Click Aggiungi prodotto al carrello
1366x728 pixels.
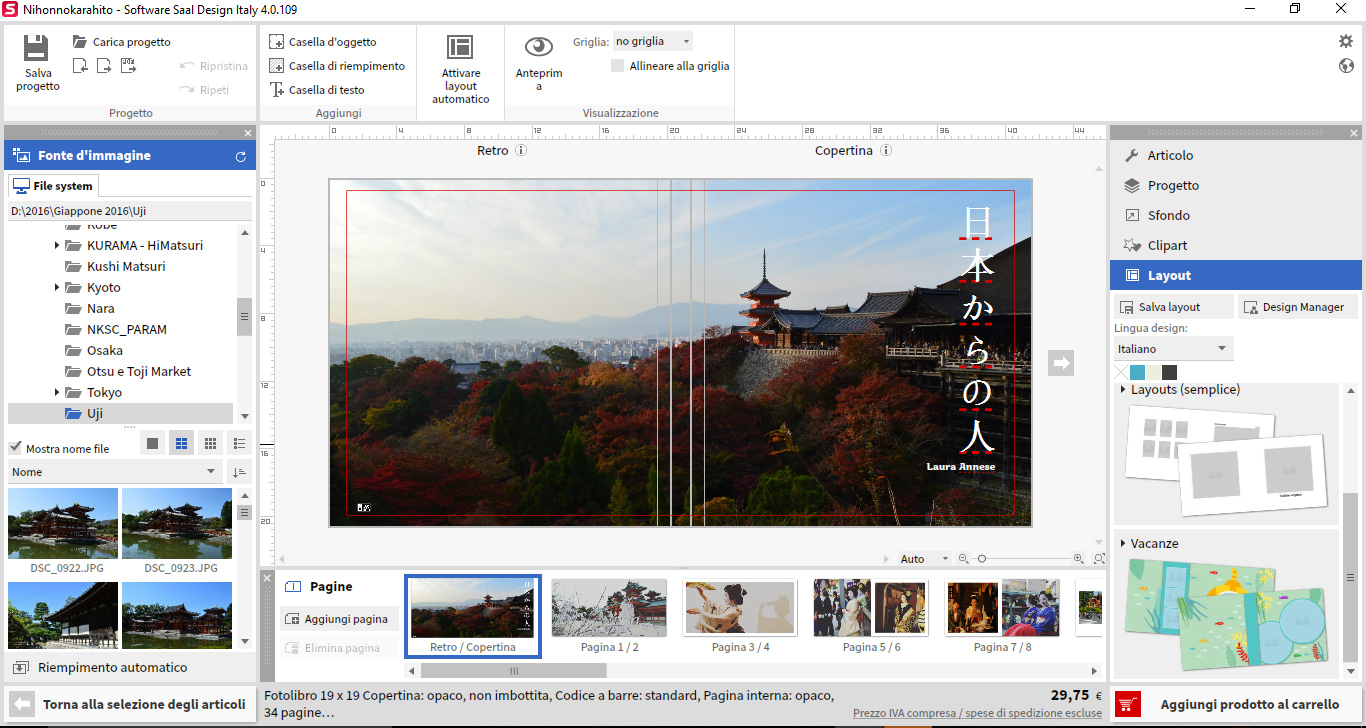(x=1236, y=704)
